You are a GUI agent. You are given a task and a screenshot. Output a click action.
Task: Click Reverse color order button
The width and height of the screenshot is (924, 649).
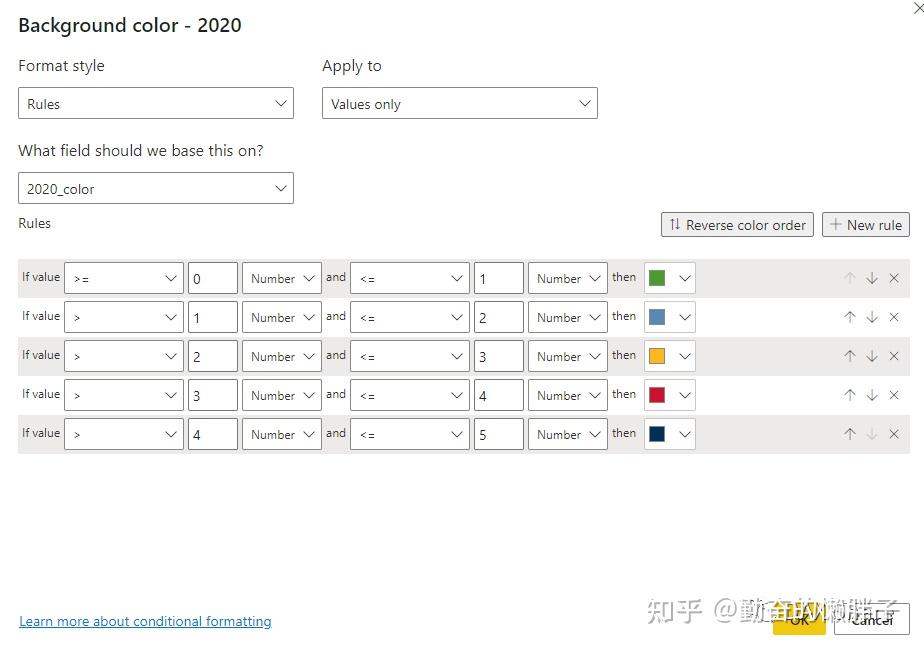coord(737,225)
